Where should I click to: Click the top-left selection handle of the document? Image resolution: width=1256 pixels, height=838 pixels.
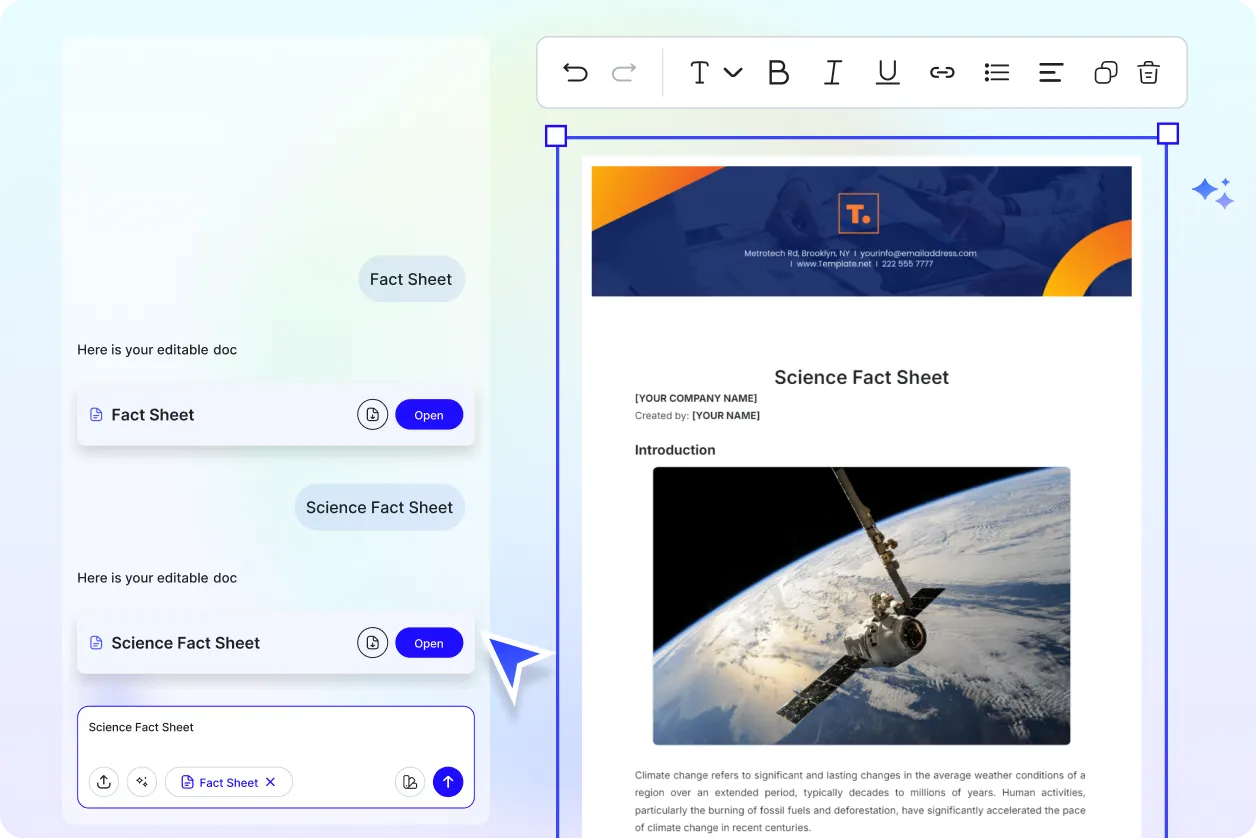(x=556, y=136)
